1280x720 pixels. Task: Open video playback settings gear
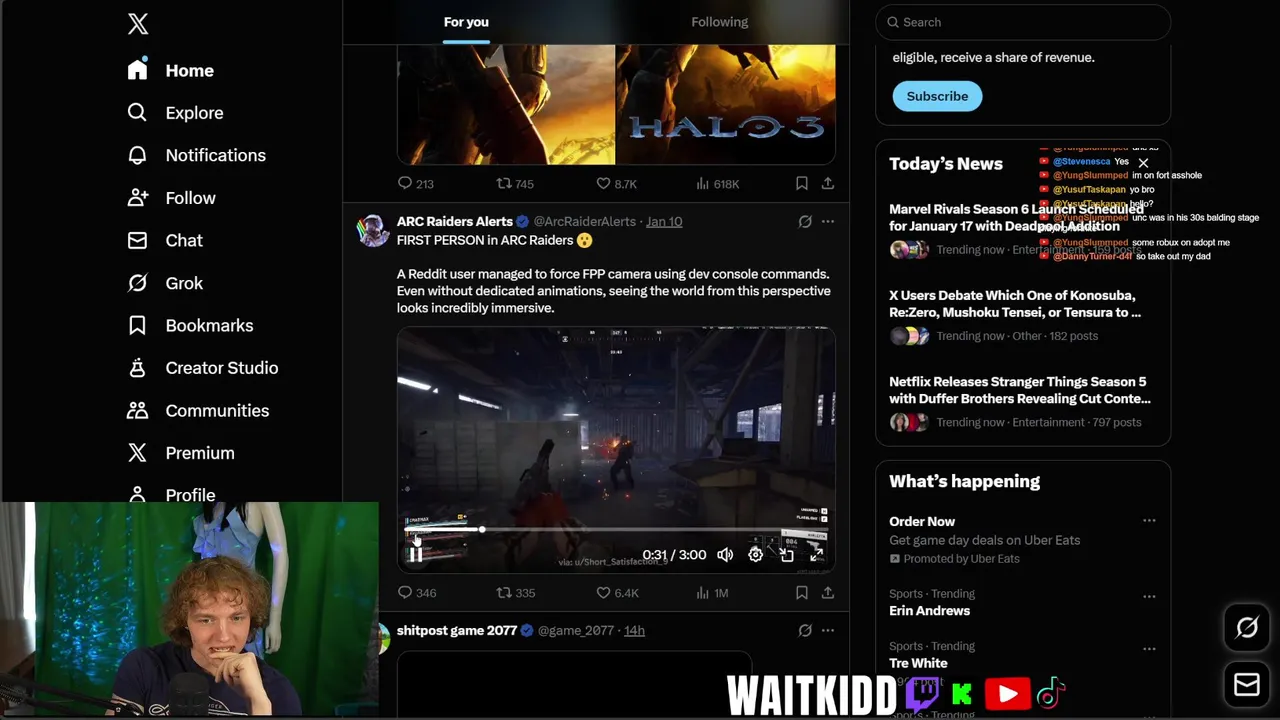[756, 555]
